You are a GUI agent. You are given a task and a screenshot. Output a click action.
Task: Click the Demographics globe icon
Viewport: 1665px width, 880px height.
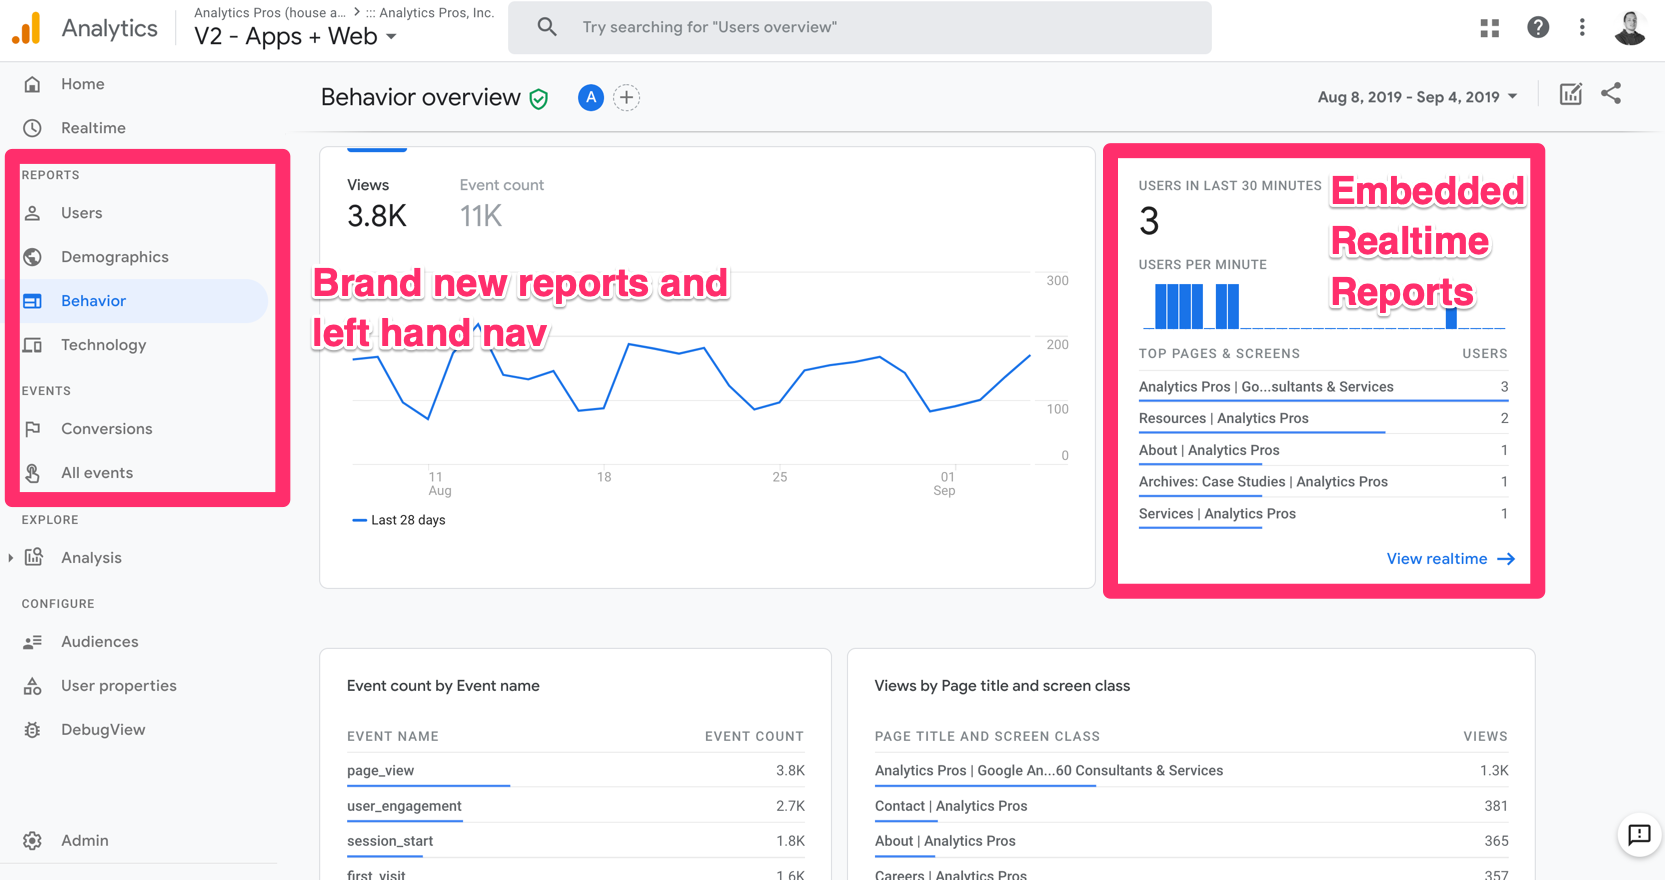click(x=33, y=257)
